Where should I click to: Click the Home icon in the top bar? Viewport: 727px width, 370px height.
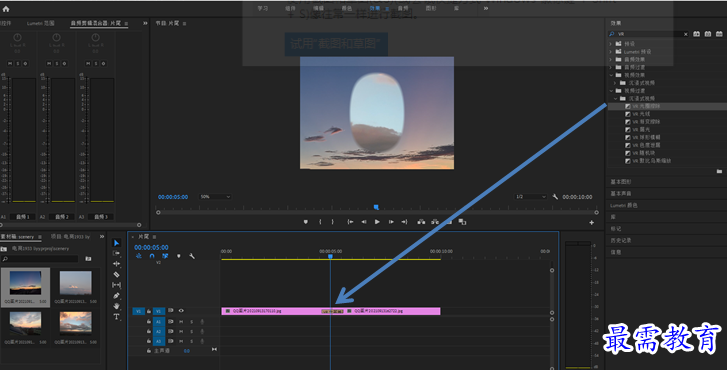pos(6,9)
